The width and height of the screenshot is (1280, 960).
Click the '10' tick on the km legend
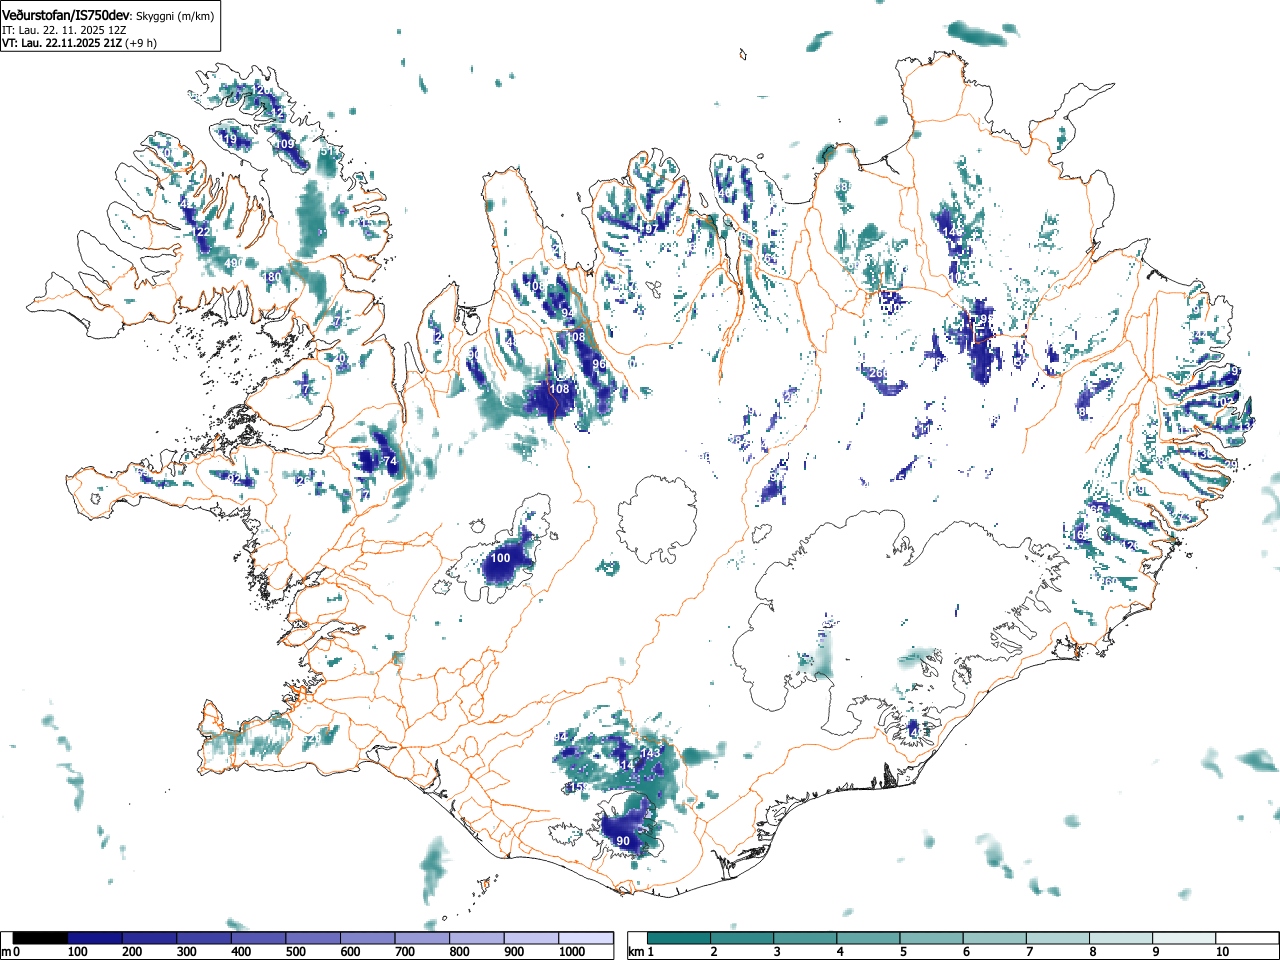click(1221, 952)
